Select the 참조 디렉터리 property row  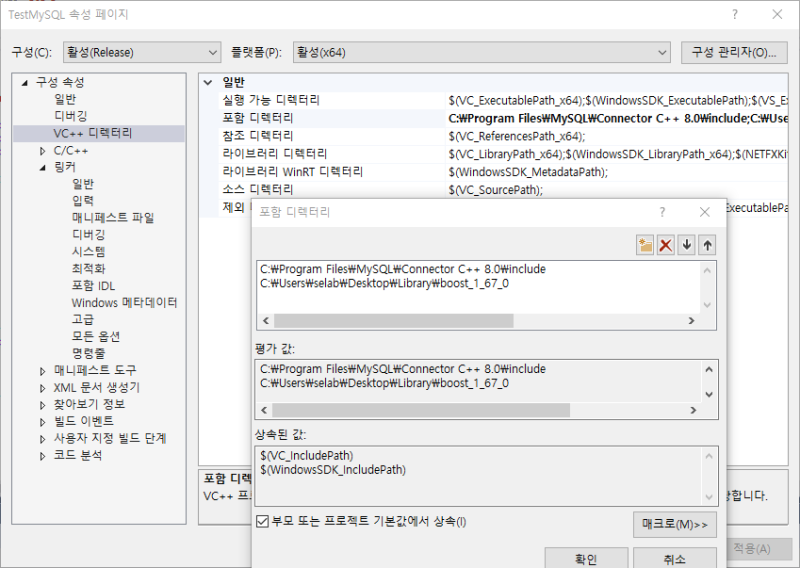pyautogui.click(x=504, y=136)
